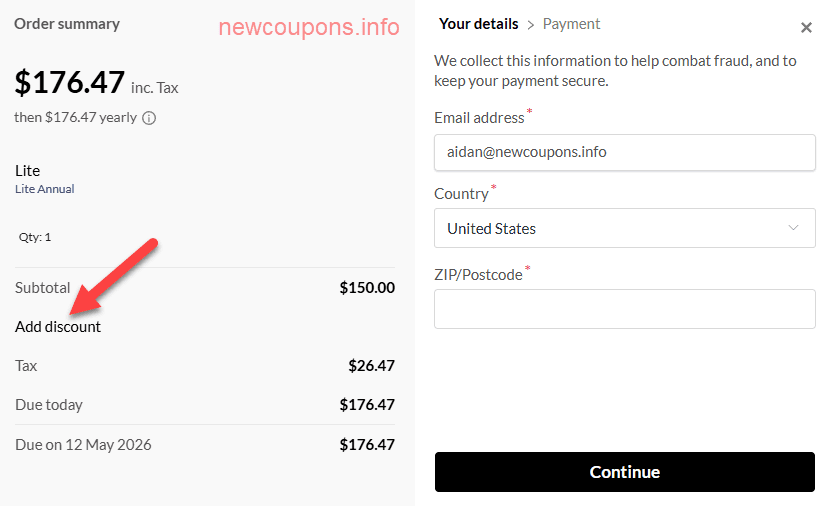Click the Qty: 1 quantity label
Screen dimensions: 828x506
(35, 238)
